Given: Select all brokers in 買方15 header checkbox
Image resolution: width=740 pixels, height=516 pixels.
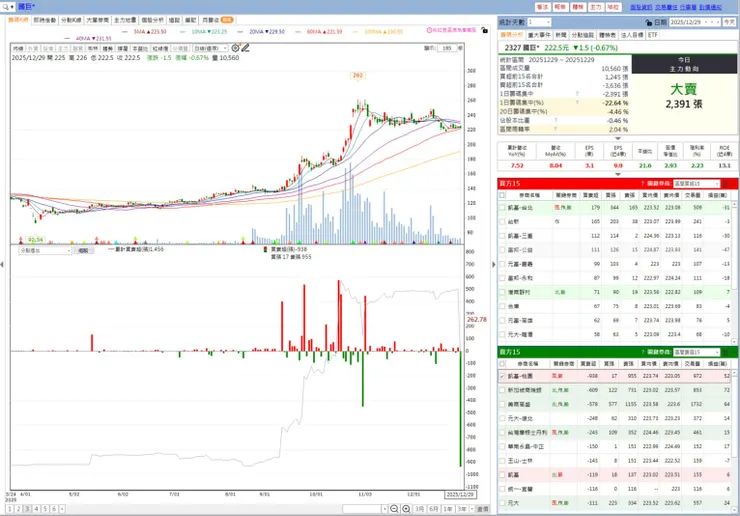Looking at the screenshot, I should tap(502, 195).
